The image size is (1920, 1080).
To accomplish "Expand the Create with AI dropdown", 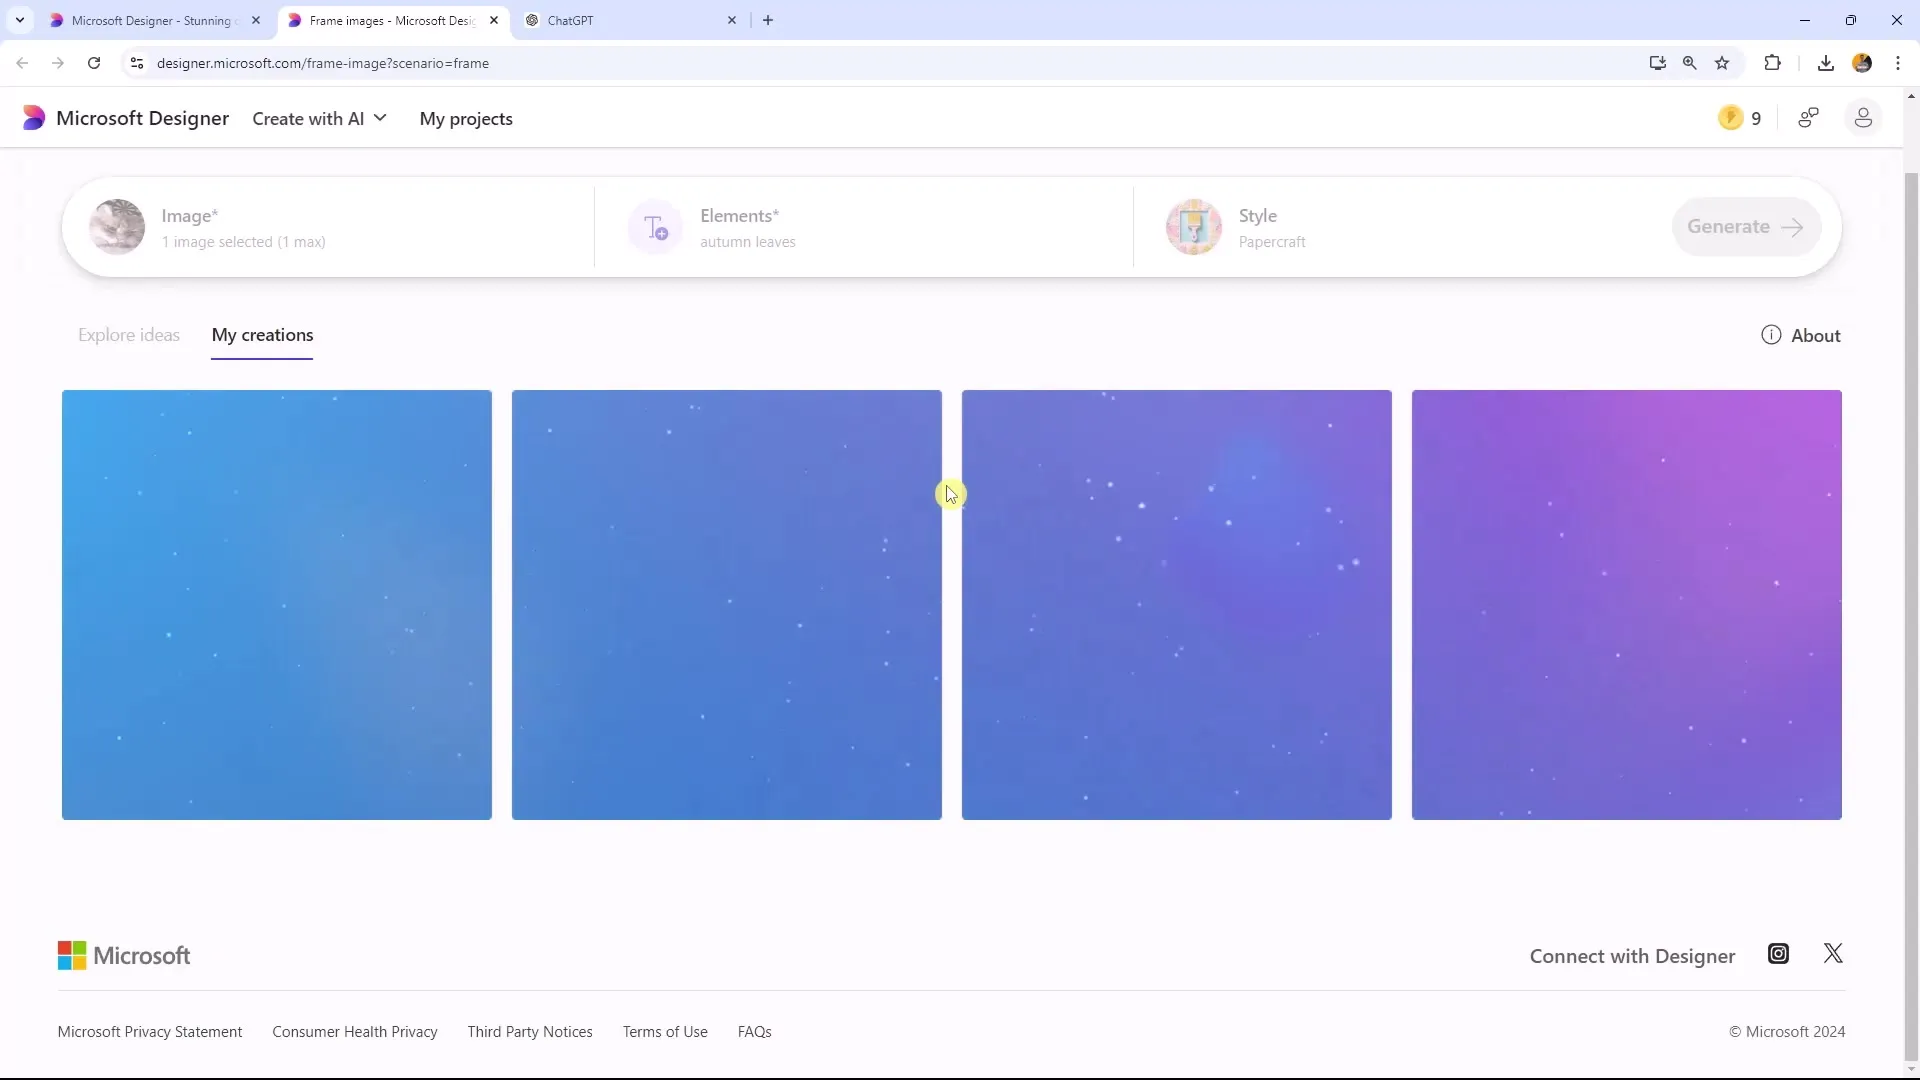I will click(x=319, y=119).
